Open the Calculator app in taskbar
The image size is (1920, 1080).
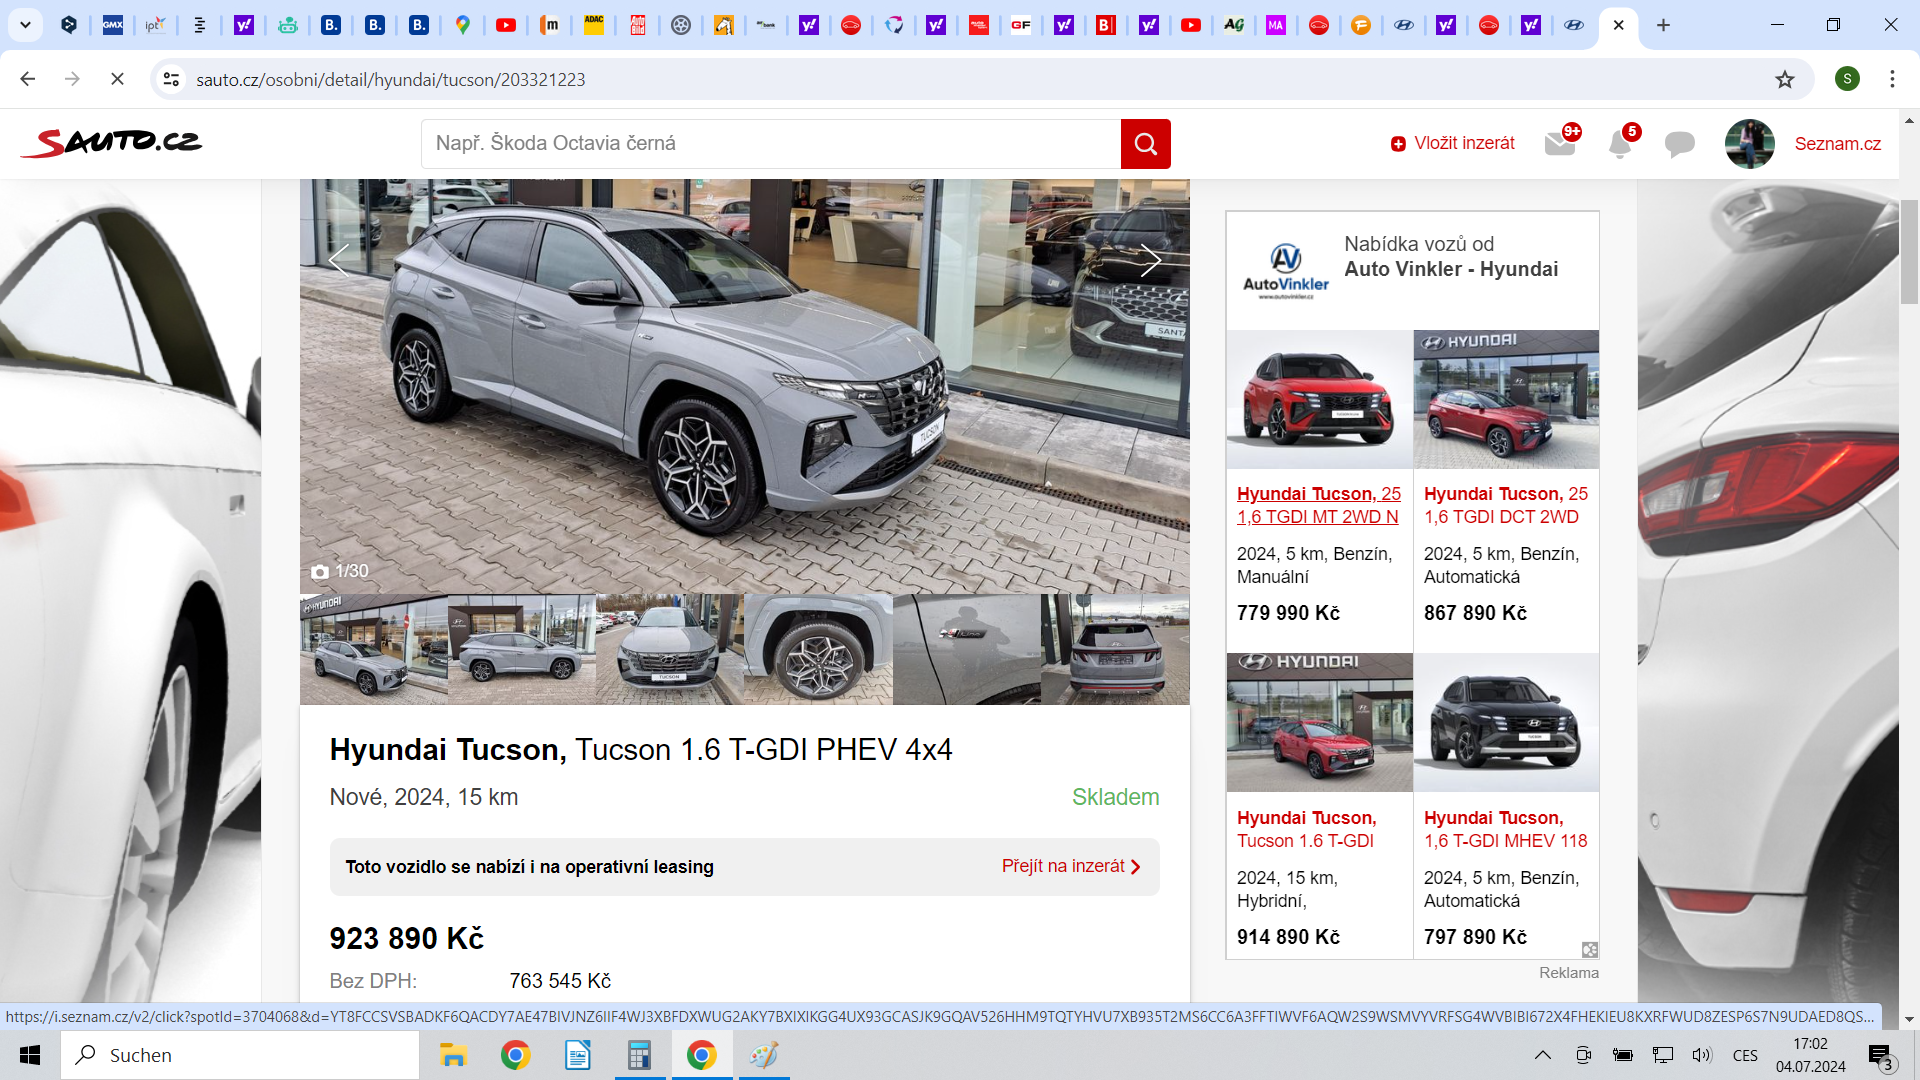click(639, 1055)
